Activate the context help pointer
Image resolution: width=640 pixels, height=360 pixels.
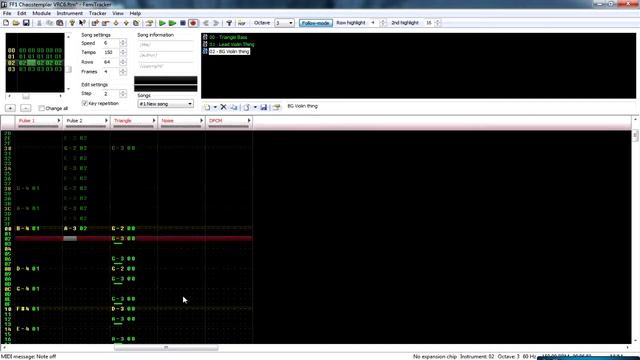click(82, 23)
